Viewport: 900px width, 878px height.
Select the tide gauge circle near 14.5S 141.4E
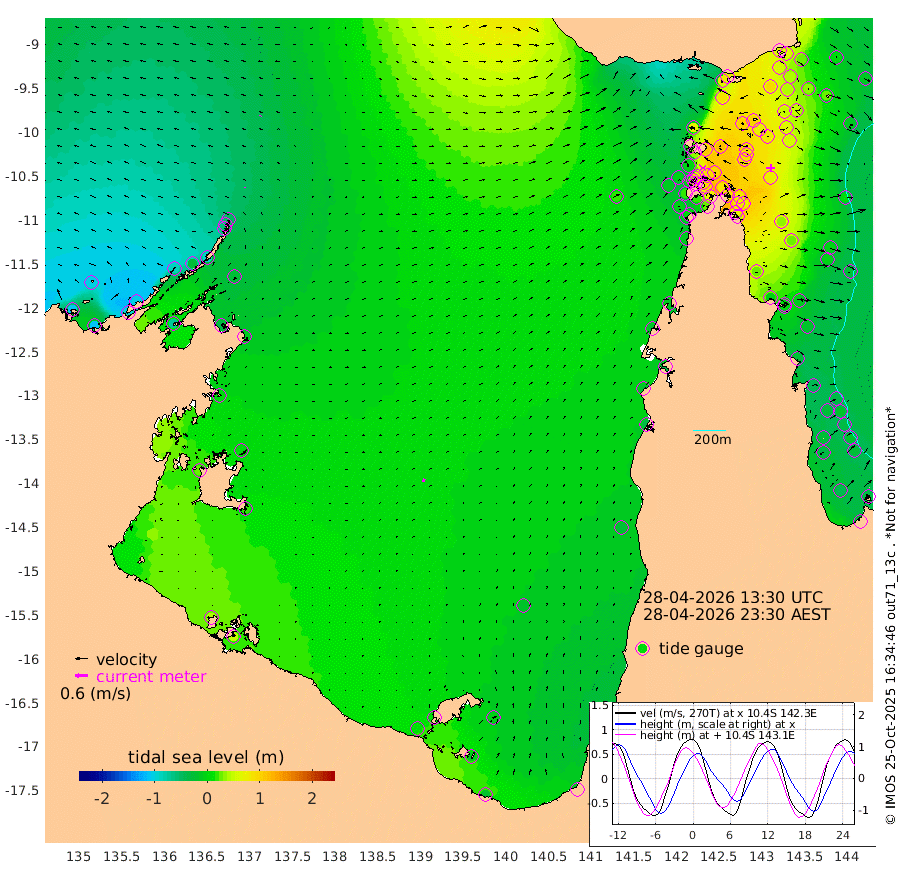pos(622,527)
